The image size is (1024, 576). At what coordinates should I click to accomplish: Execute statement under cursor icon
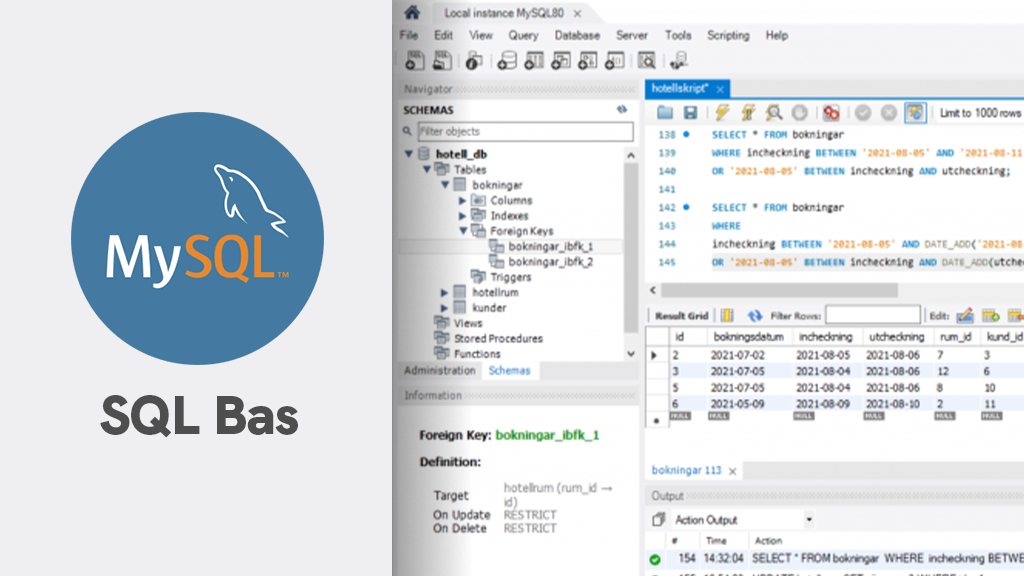coord(748,112)
